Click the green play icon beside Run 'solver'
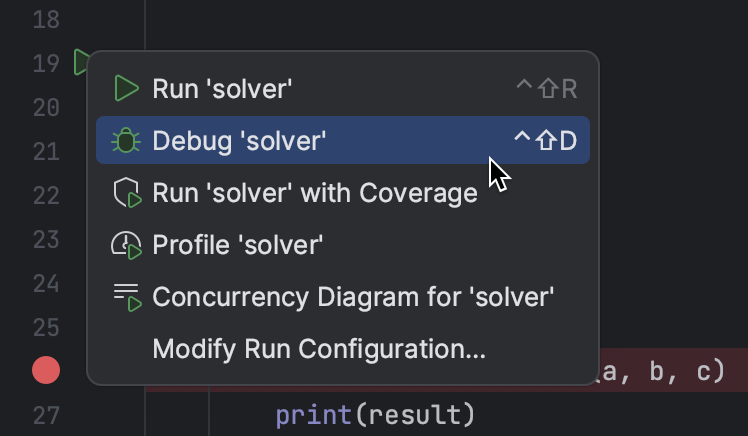 point(126,89)
